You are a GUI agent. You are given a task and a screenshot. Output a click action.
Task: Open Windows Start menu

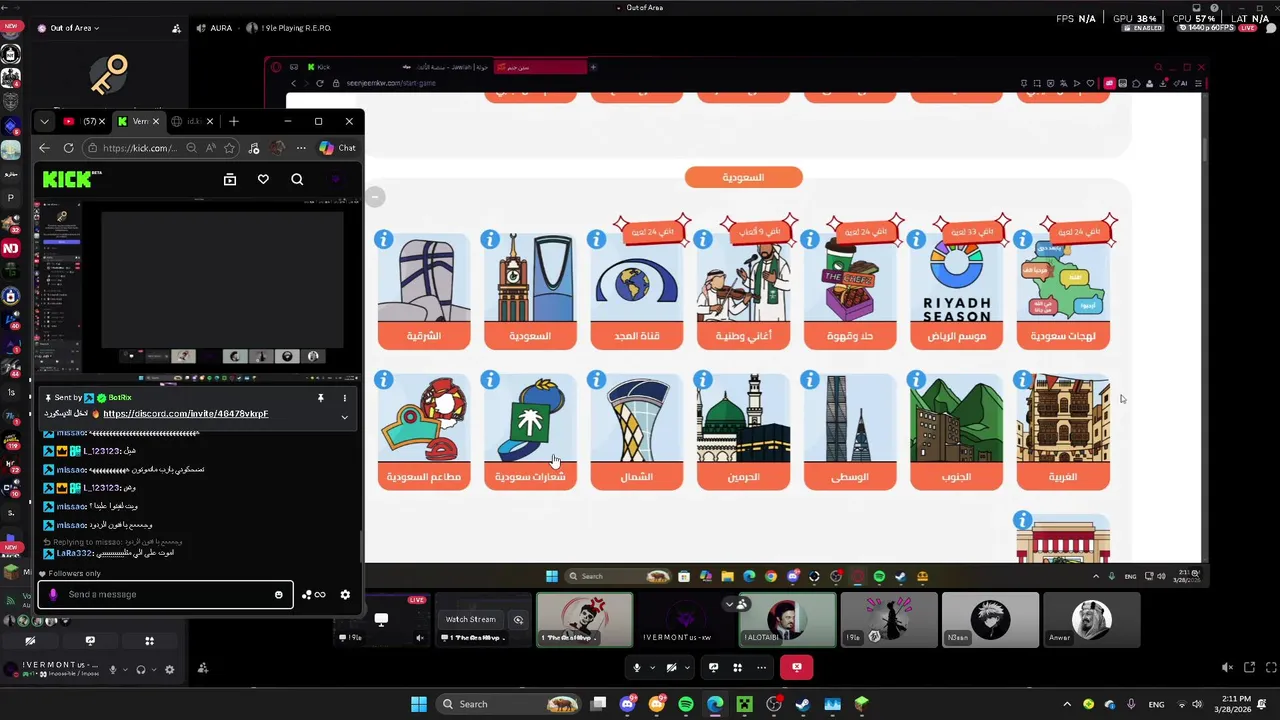click(419, 704)
